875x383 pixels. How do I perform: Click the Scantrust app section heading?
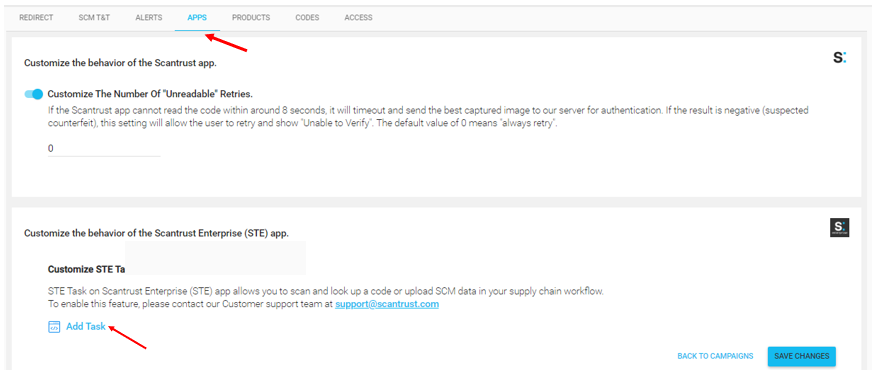[120, 63]
